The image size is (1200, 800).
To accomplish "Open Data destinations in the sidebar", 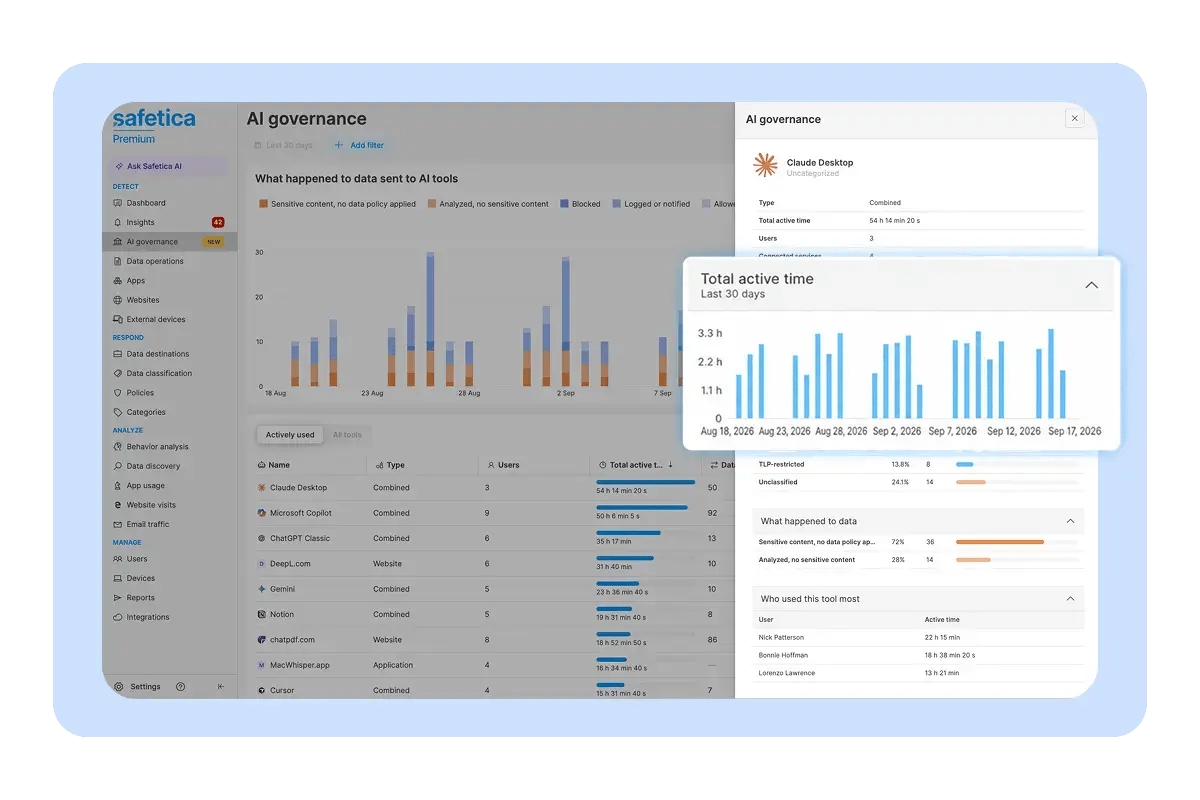I will 158,354.
